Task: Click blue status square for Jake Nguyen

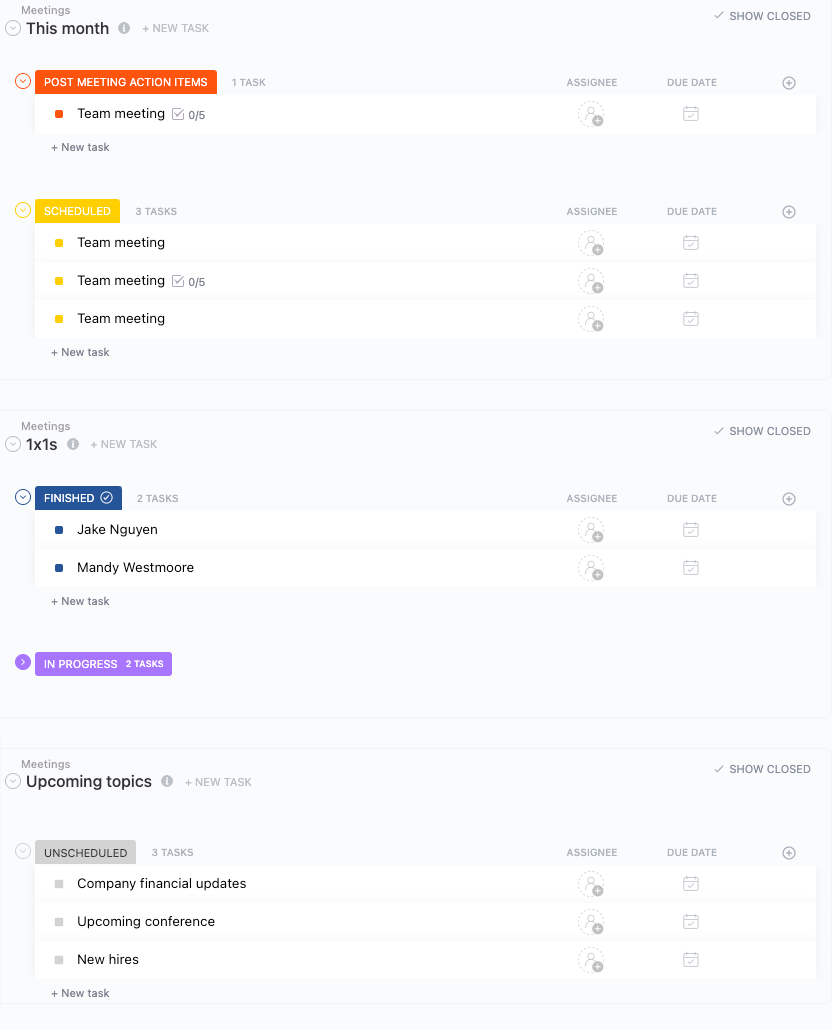Action: point(59,530)
